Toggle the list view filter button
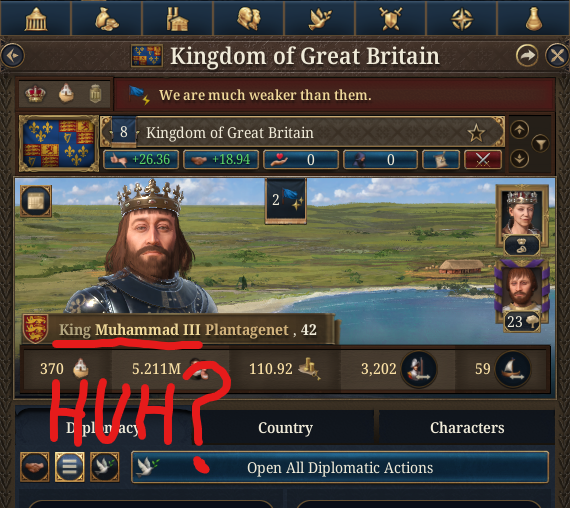 pyautogui.click(x=69, y=467)
